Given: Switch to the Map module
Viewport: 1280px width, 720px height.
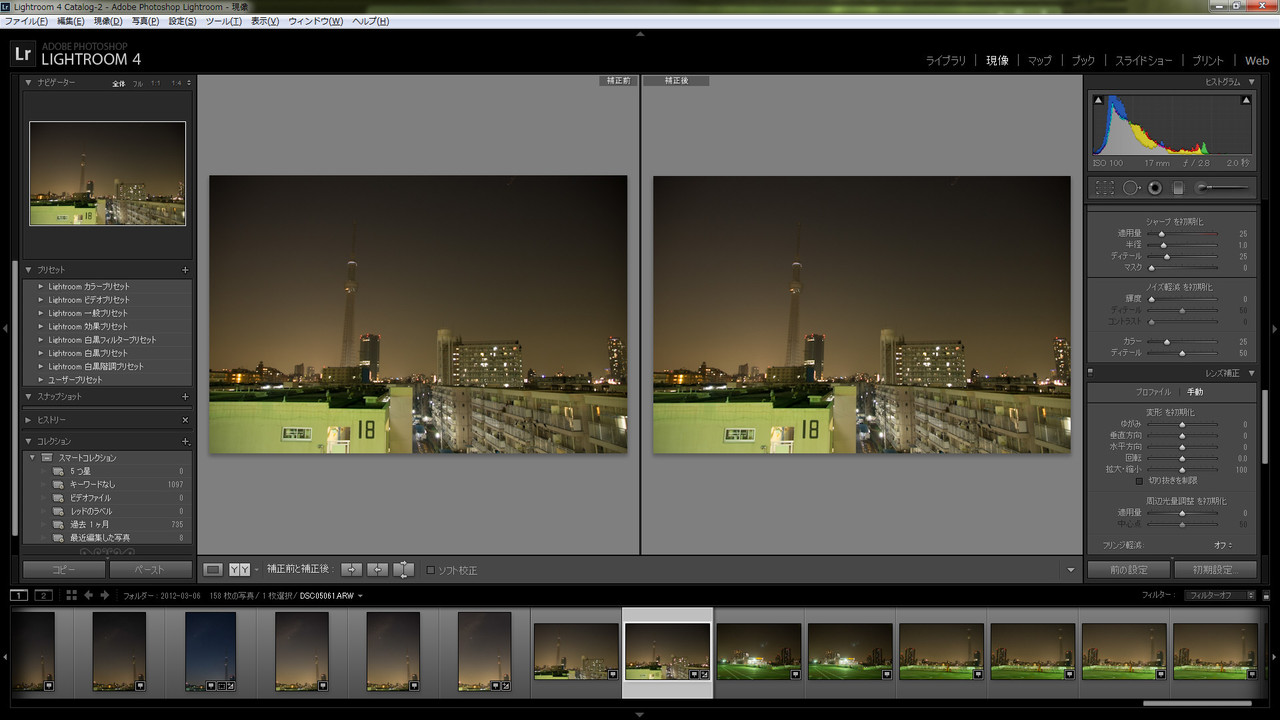Looking at the screenshot, I should click(x=1040, y=61).
